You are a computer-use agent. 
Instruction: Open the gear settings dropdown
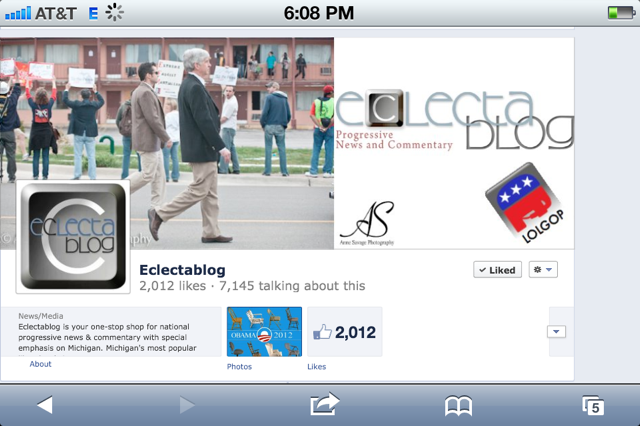tap(543, 270)
